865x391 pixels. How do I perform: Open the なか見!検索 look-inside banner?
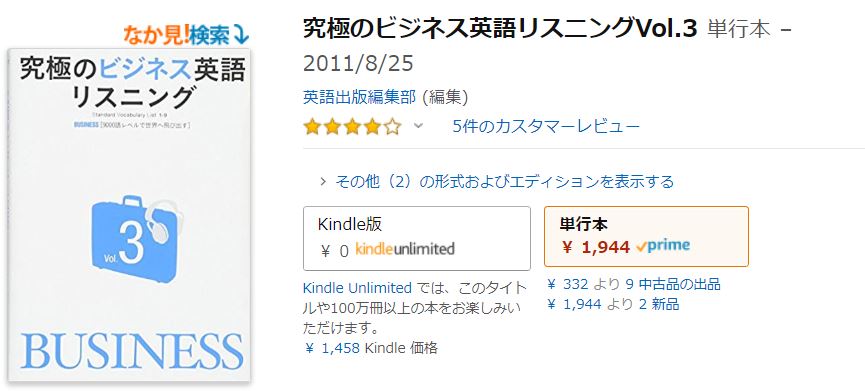click(186, 35)
